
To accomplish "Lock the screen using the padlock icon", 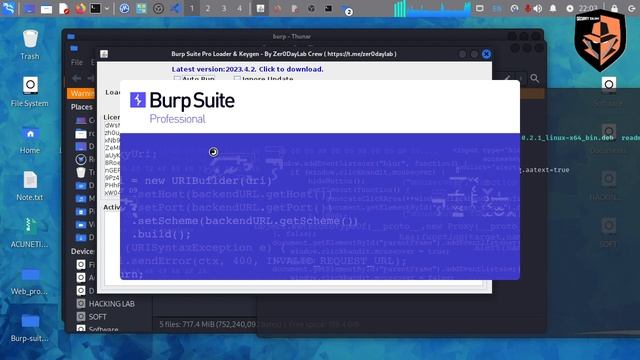I will point(614,8).
